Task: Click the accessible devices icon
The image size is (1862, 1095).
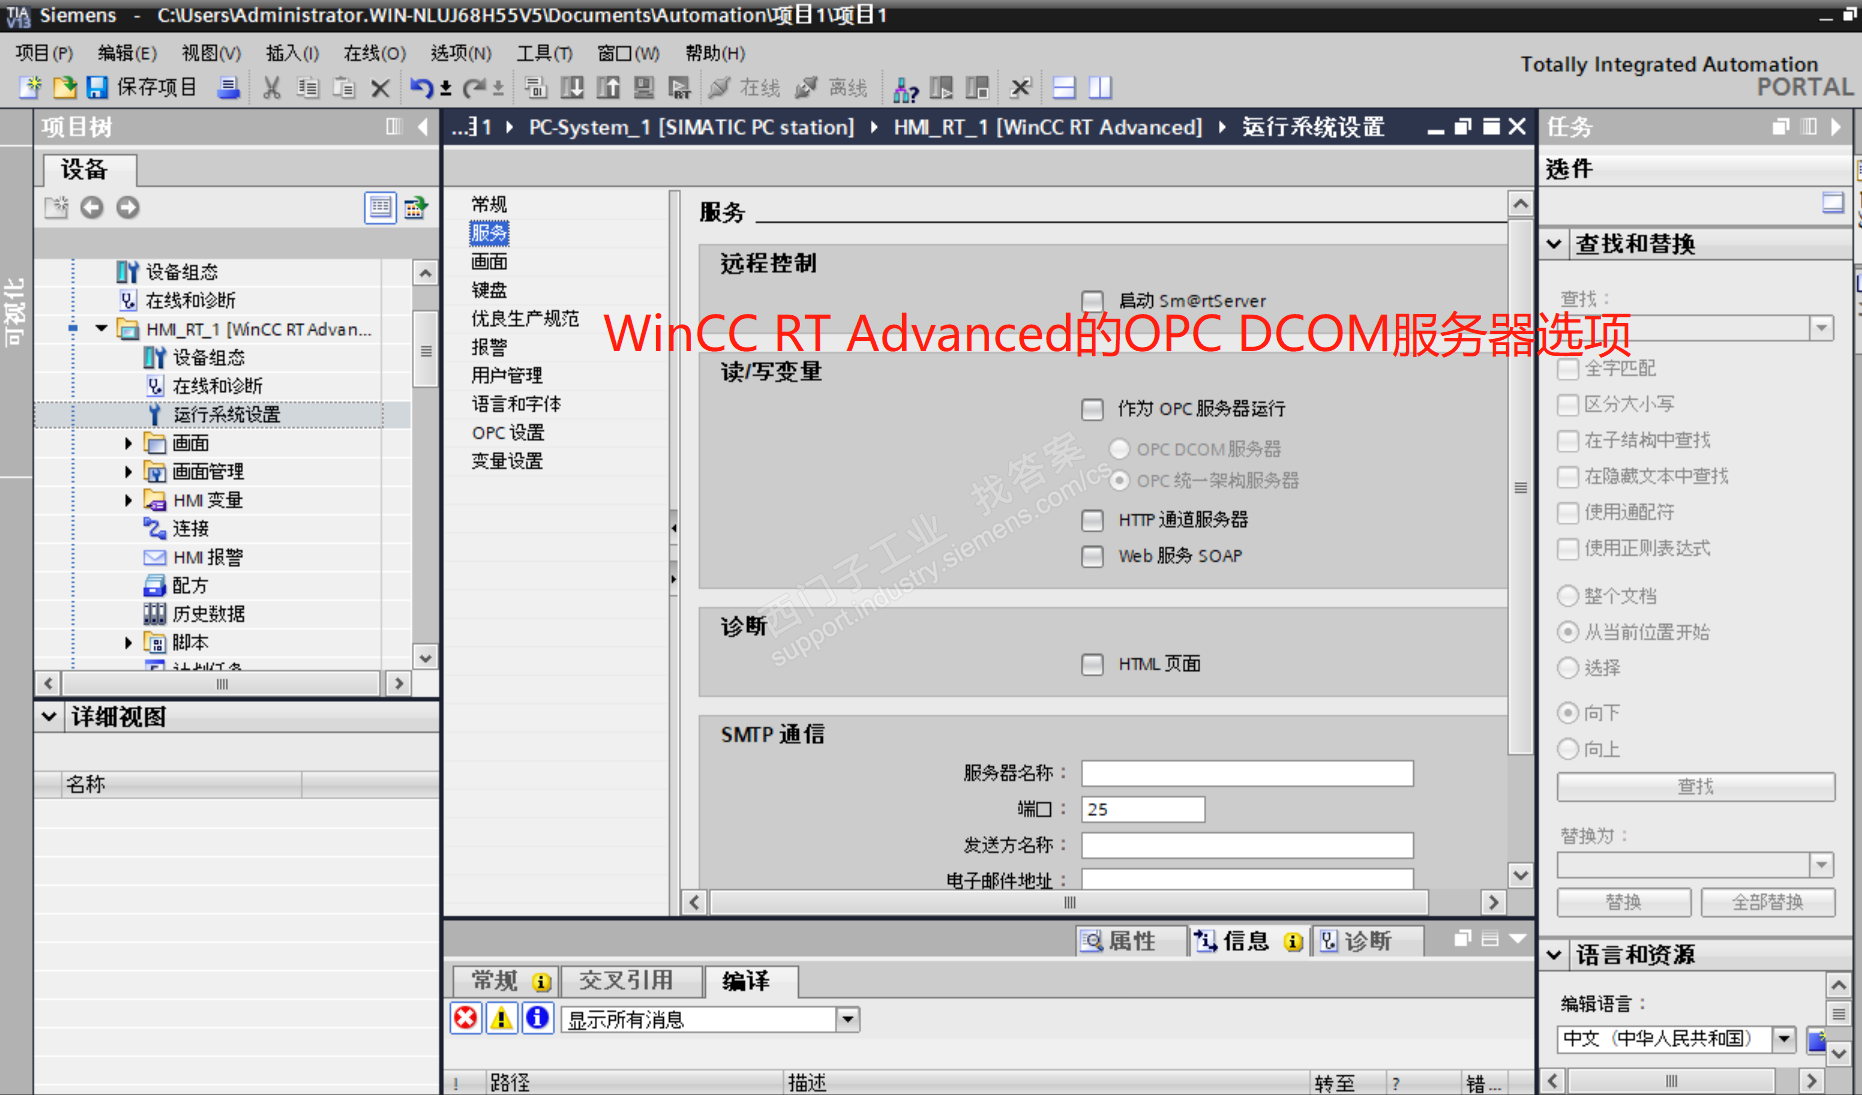Action: tap(906, 88)
